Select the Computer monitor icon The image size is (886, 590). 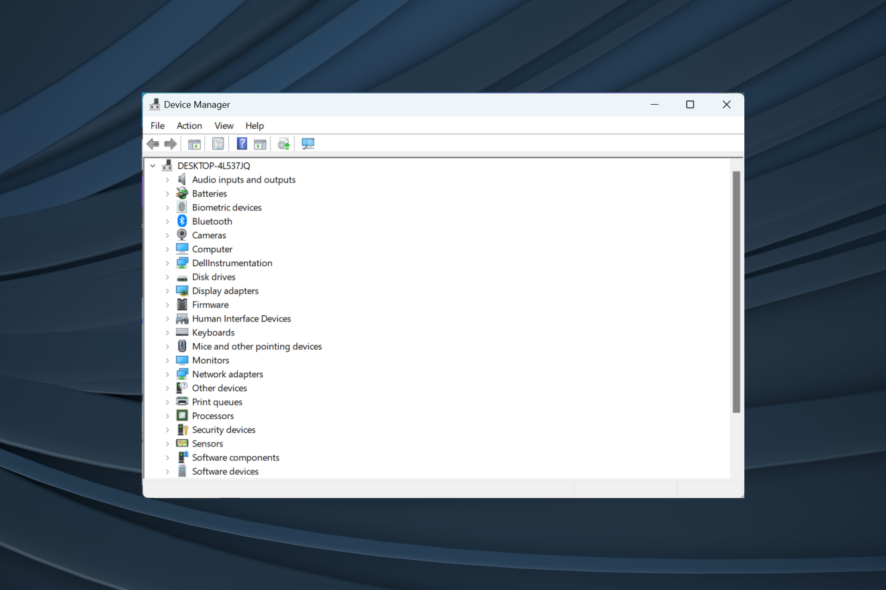click(x=182, y=249)
